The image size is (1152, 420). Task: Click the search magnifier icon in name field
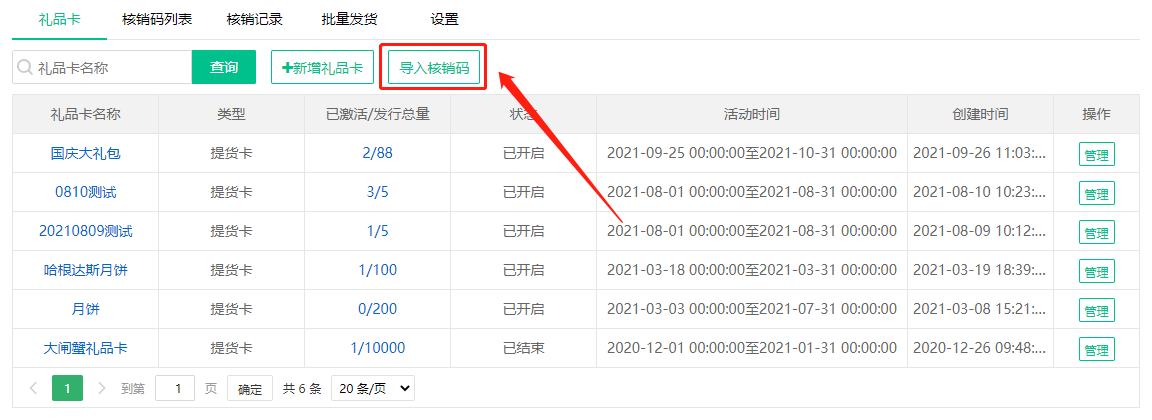25,68
